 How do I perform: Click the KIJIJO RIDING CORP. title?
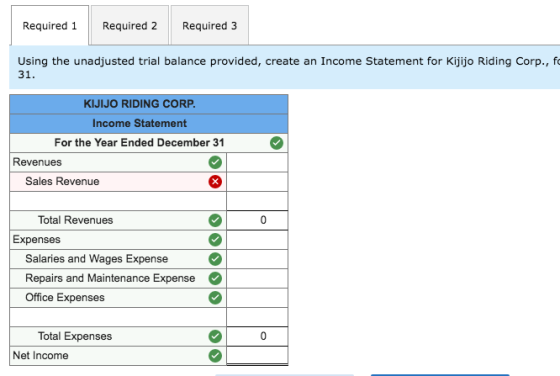(x=139, y=104)
